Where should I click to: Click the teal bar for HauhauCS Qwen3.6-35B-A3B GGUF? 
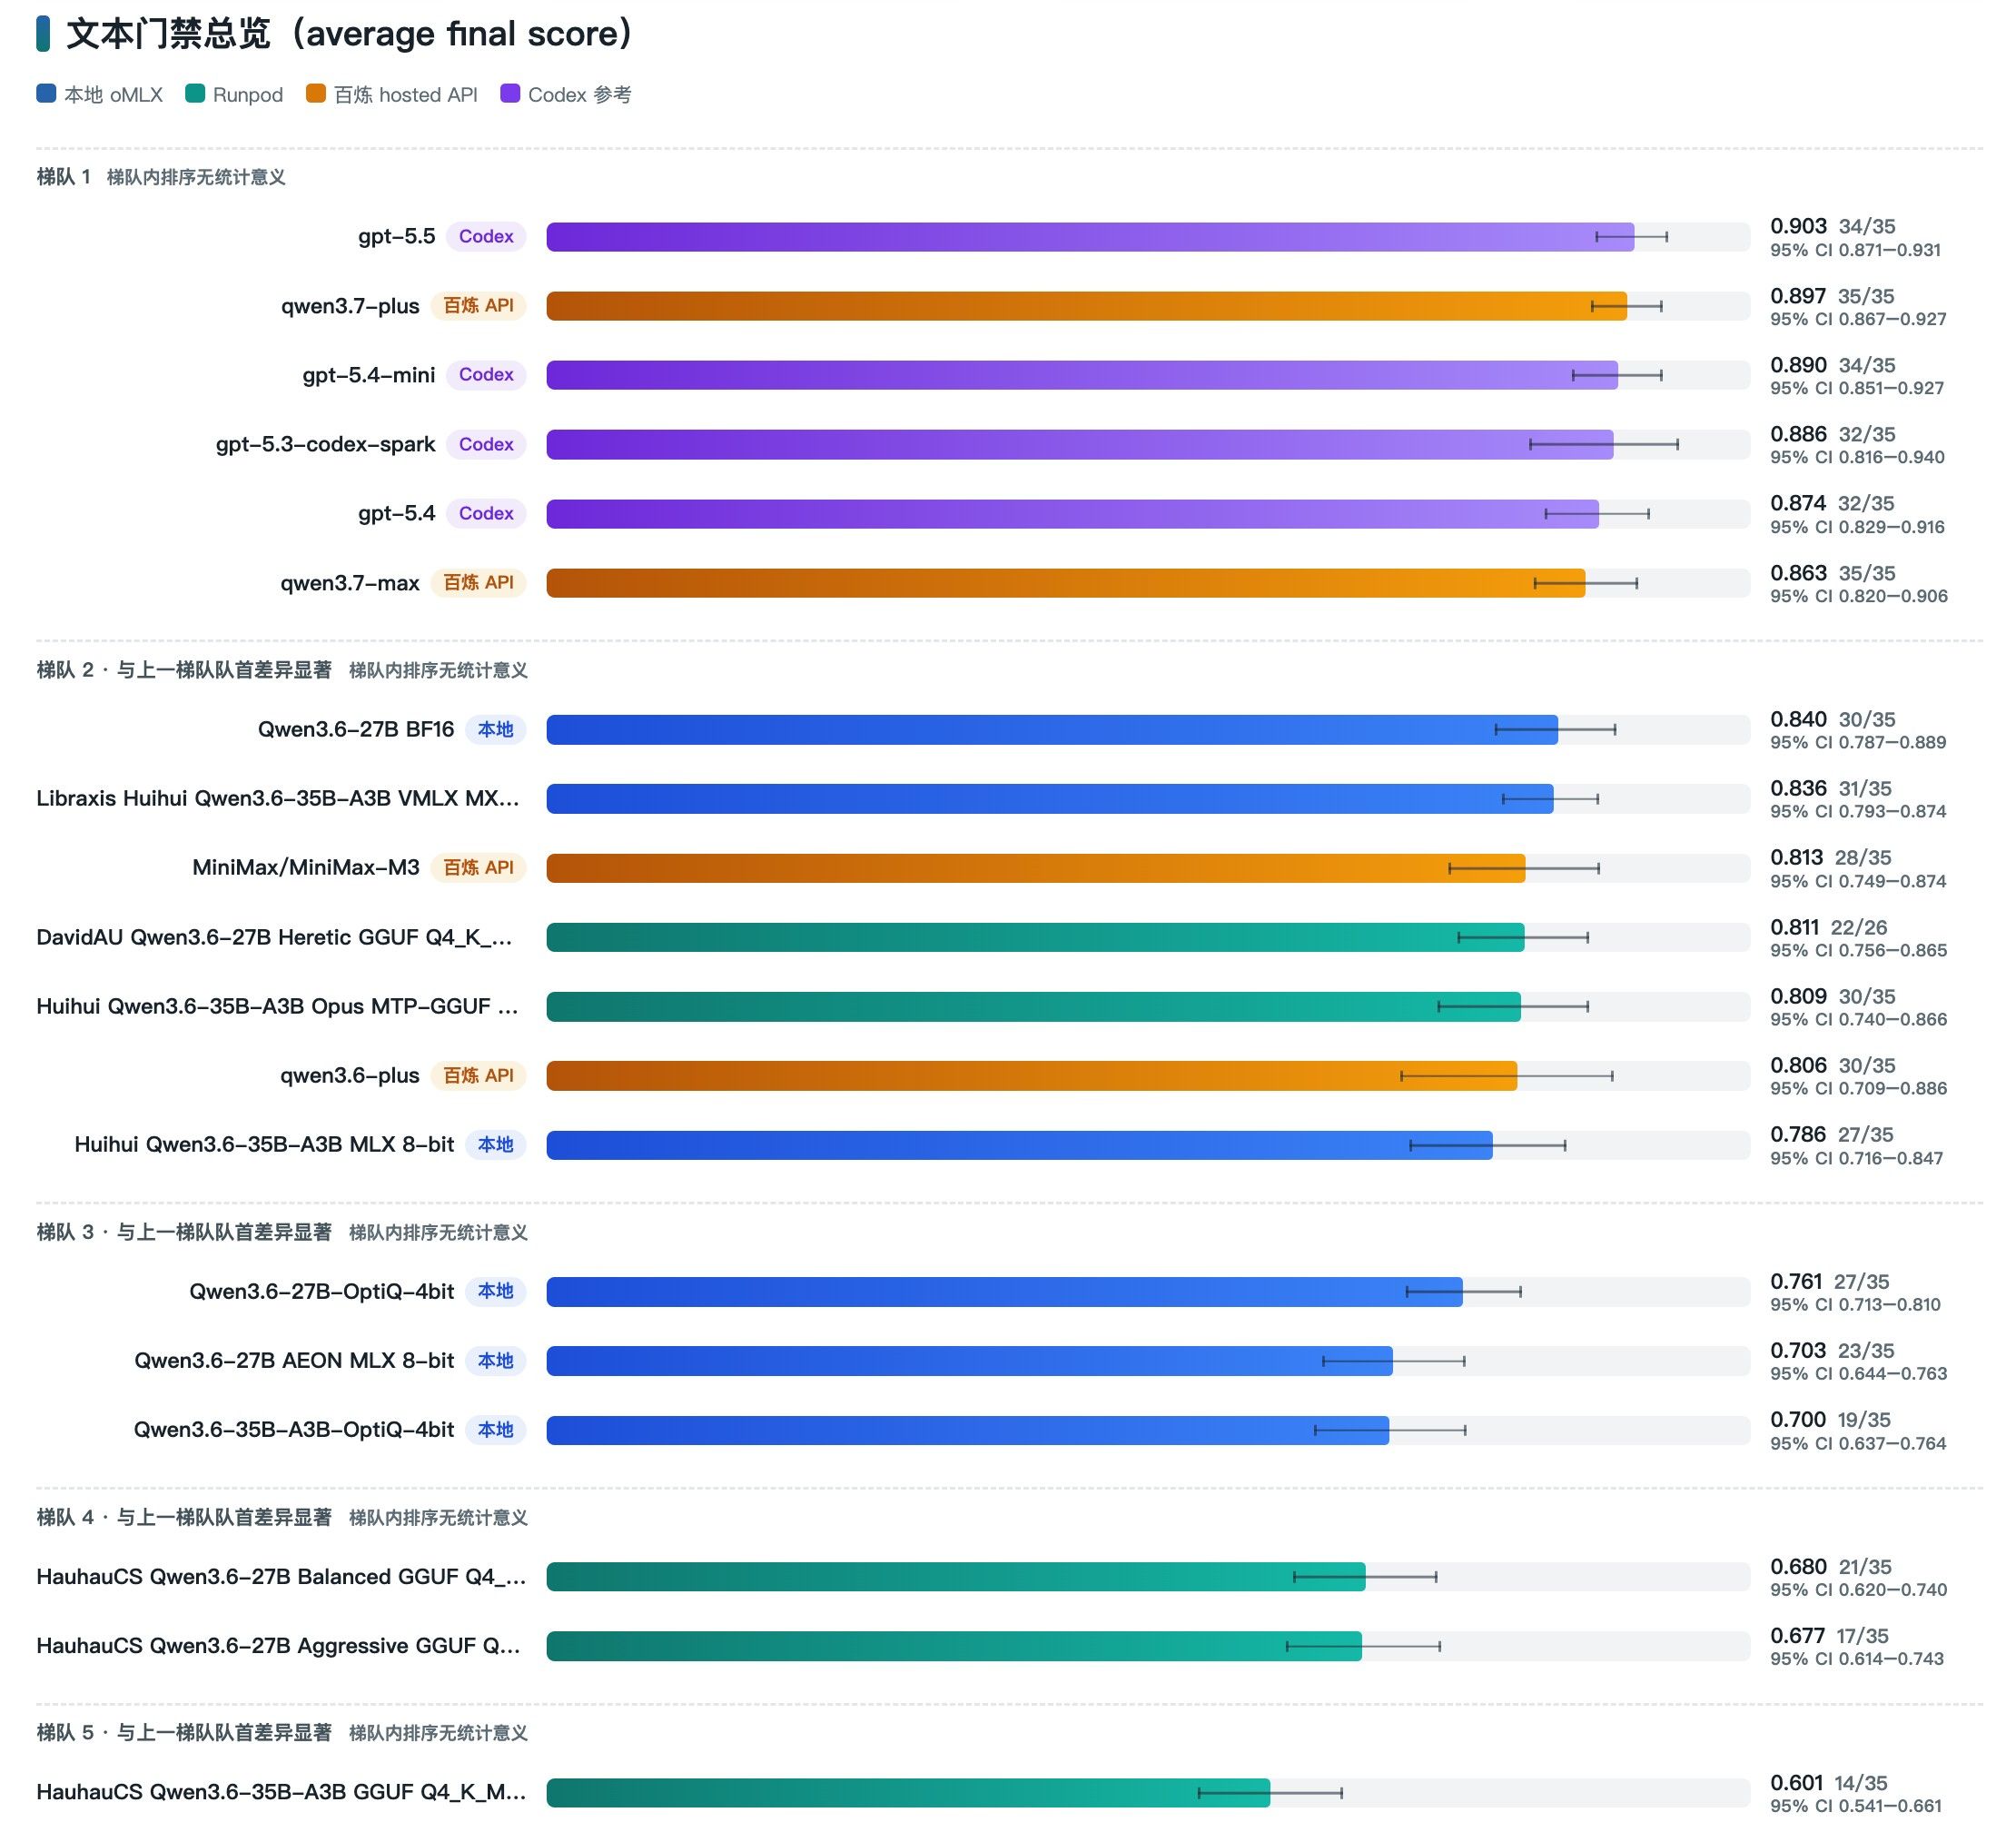[908, 1792]
